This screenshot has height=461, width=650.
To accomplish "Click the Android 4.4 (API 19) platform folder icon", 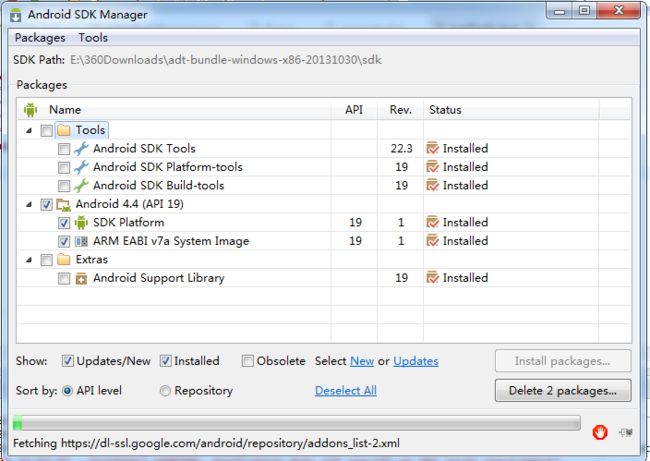I will coord(63,204).
